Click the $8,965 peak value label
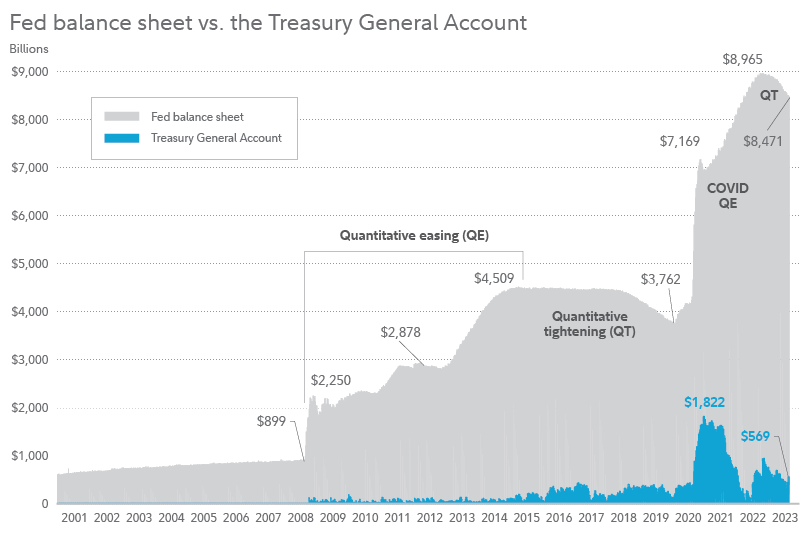Viewport: 800px width, 540px height. pos(746,60)
